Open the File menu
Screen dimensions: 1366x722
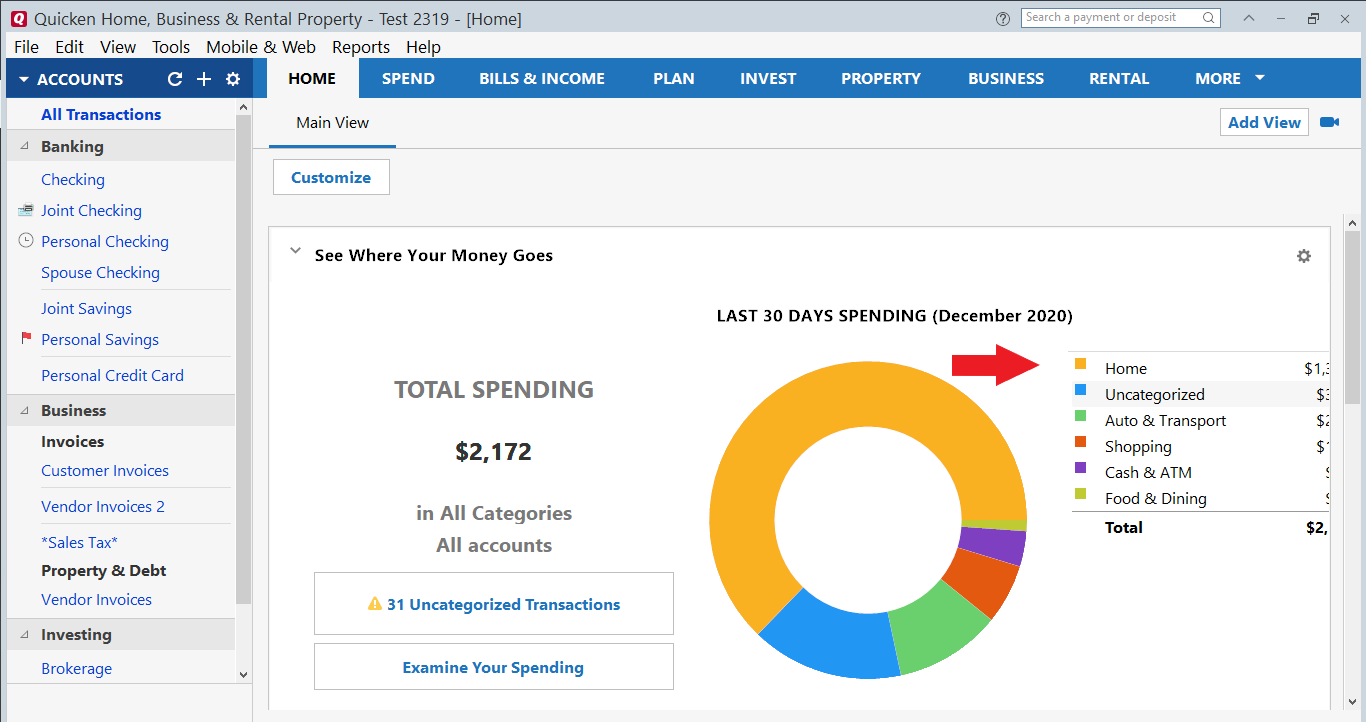27,47
